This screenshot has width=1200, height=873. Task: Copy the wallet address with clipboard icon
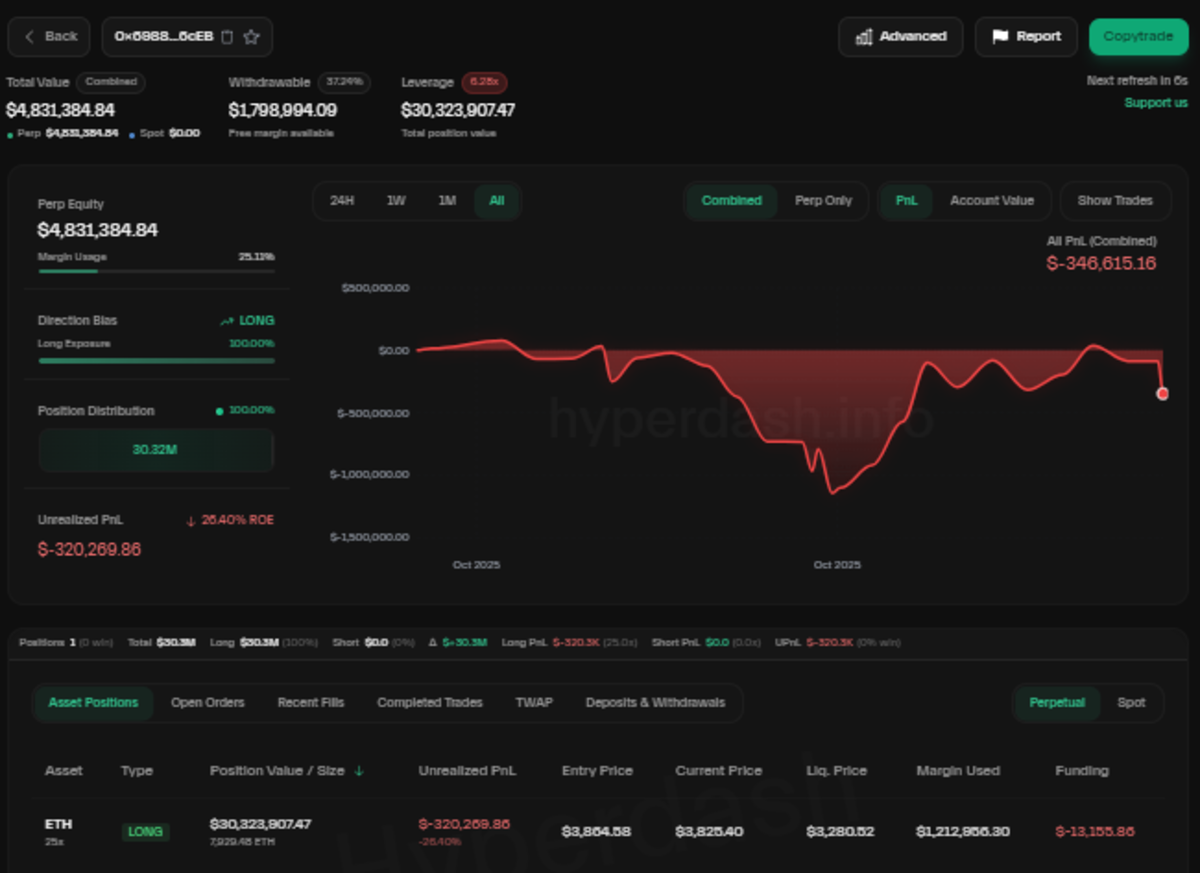[227, 37]
